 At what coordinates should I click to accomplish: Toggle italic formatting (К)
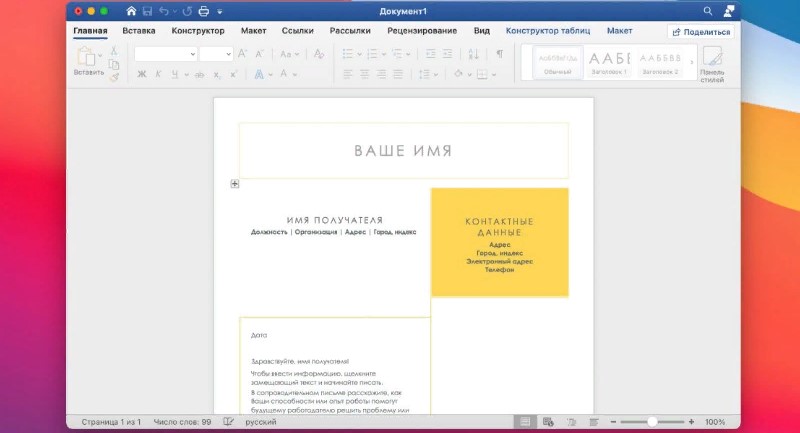158,74
